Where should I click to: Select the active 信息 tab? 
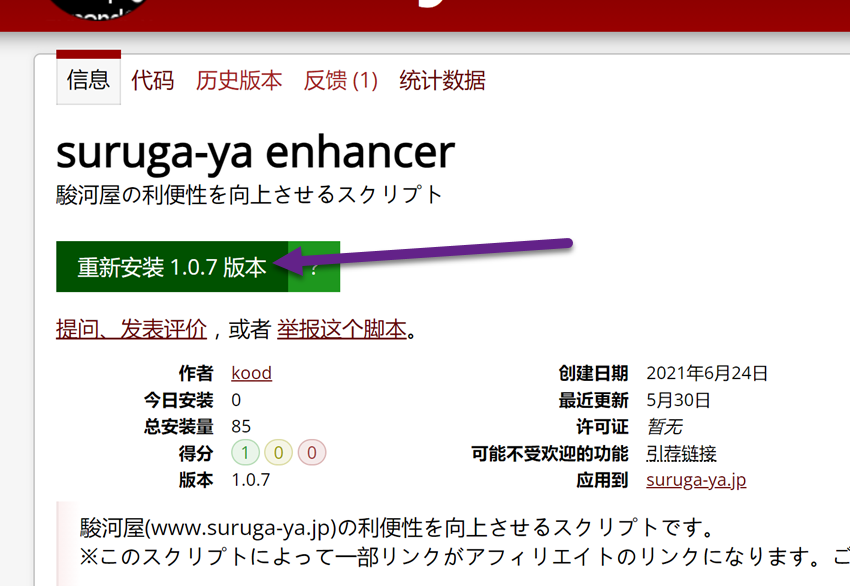tap(87, 79)
